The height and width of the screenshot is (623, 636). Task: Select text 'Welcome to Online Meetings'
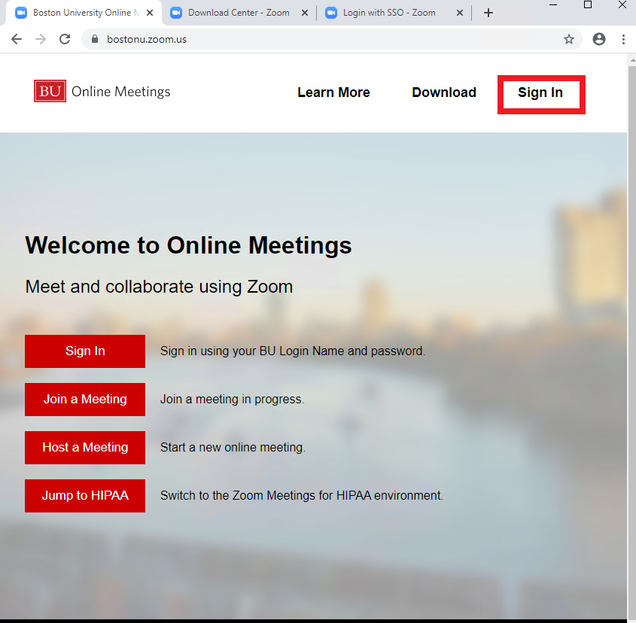[x=188, y=246]
